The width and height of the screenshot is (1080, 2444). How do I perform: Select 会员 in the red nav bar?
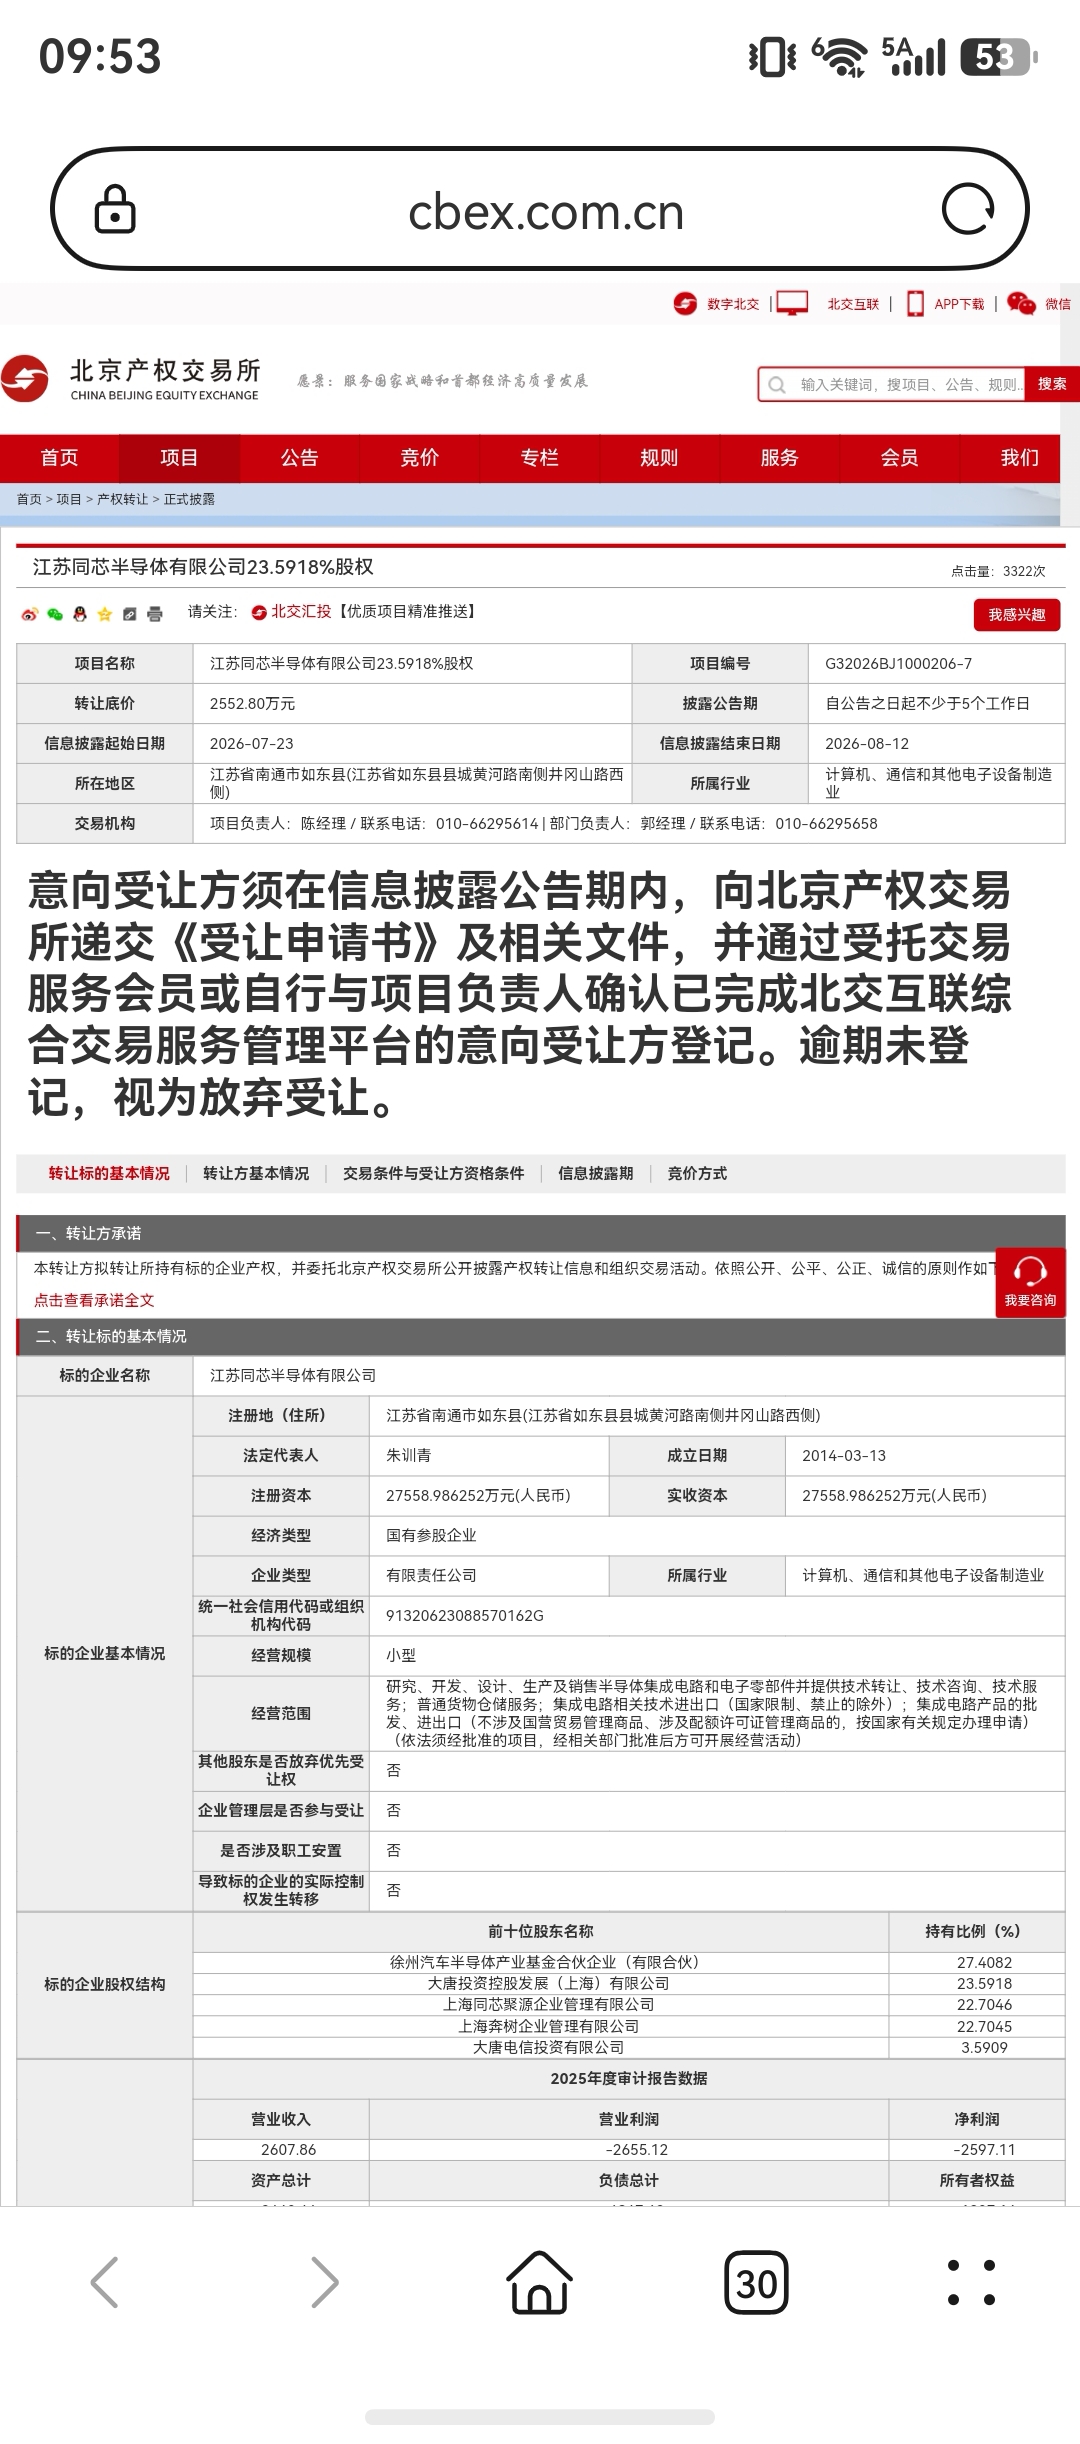tap(899, 458)
